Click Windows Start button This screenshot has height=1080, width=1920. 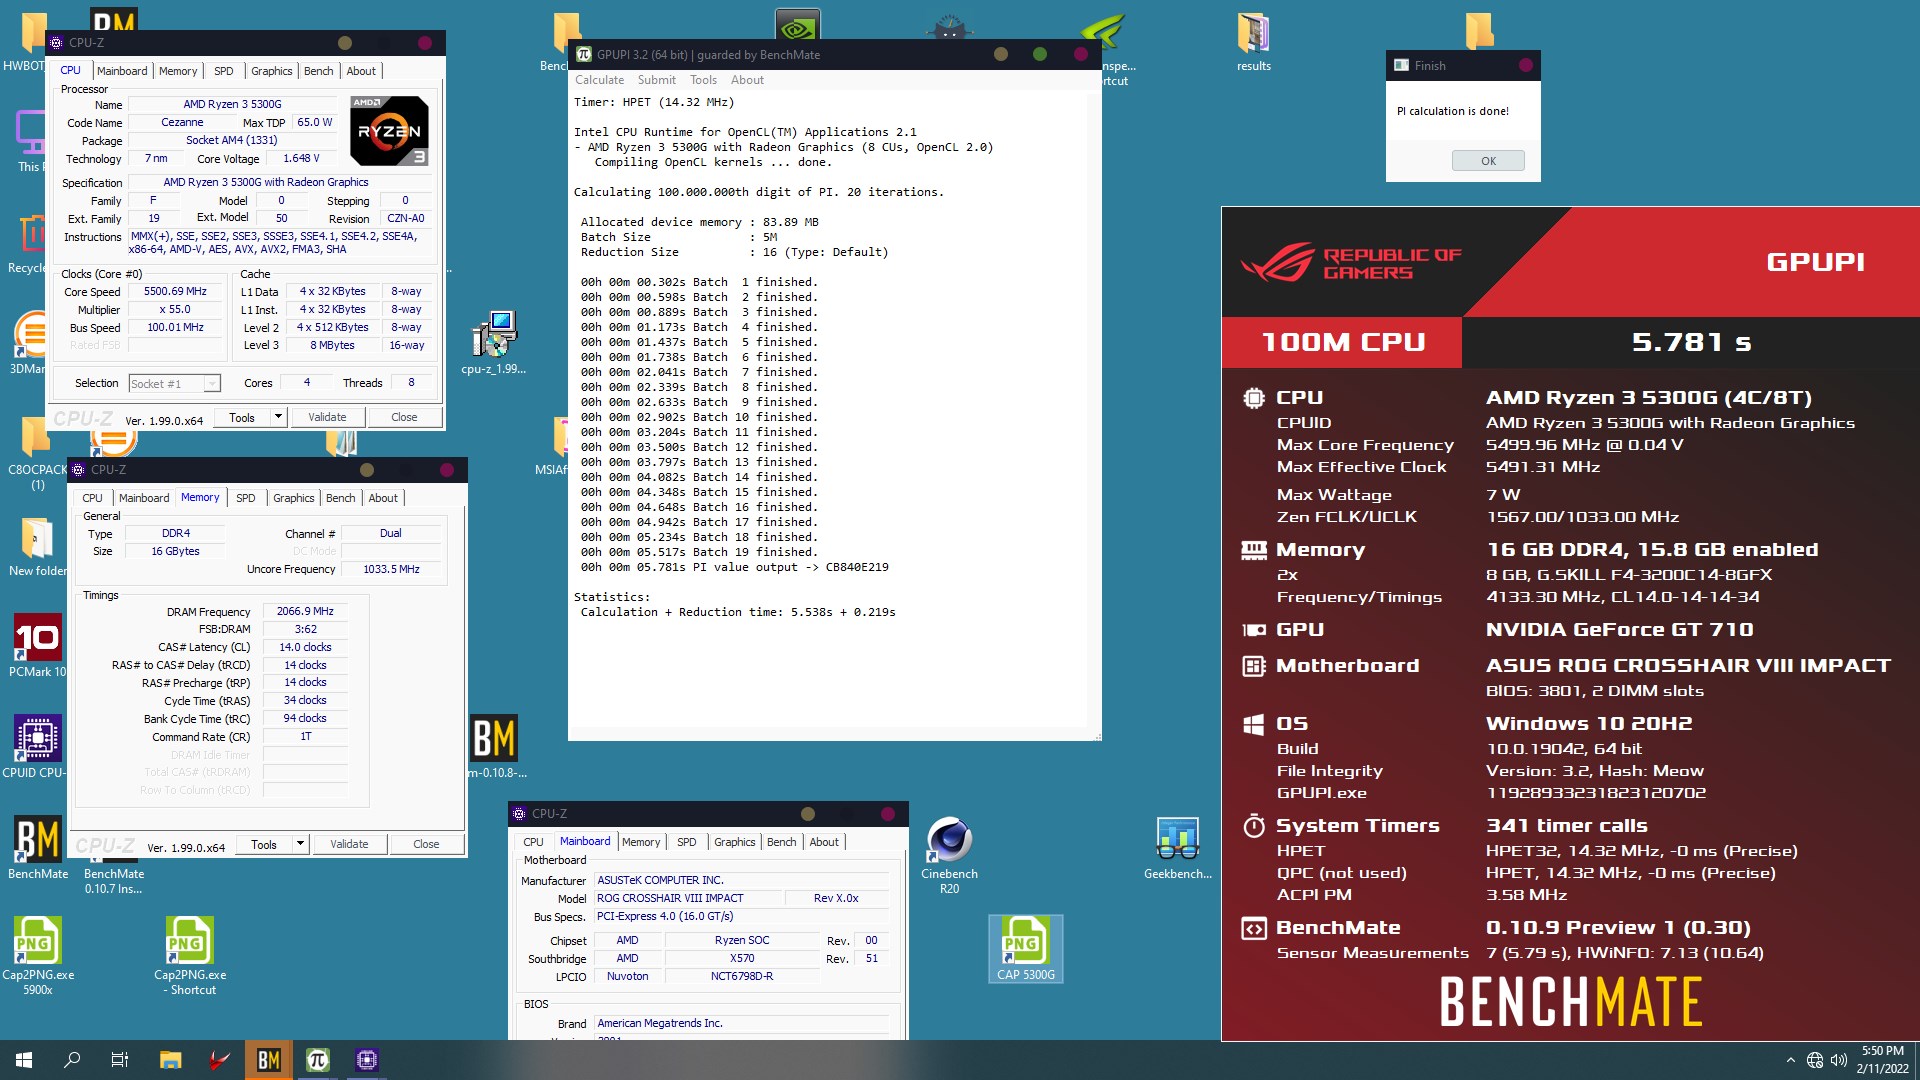click(24, 1060)
